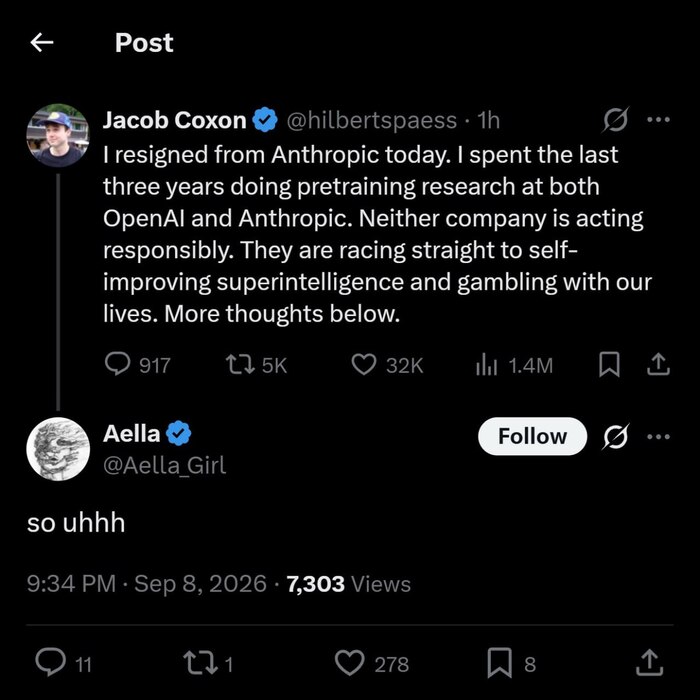The height and width of the screenshot is (700, 700).
Task: Share Jacob Coxon's post
Action: pos(658,365)
